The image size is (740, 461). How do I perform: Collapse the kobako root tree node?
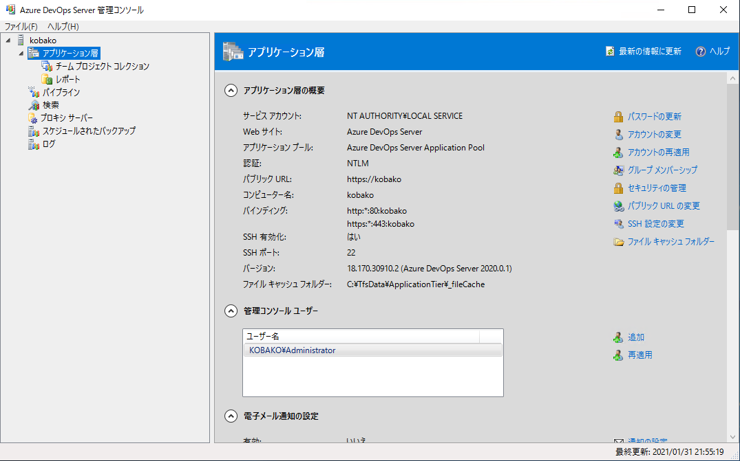[x=8, y=41]
